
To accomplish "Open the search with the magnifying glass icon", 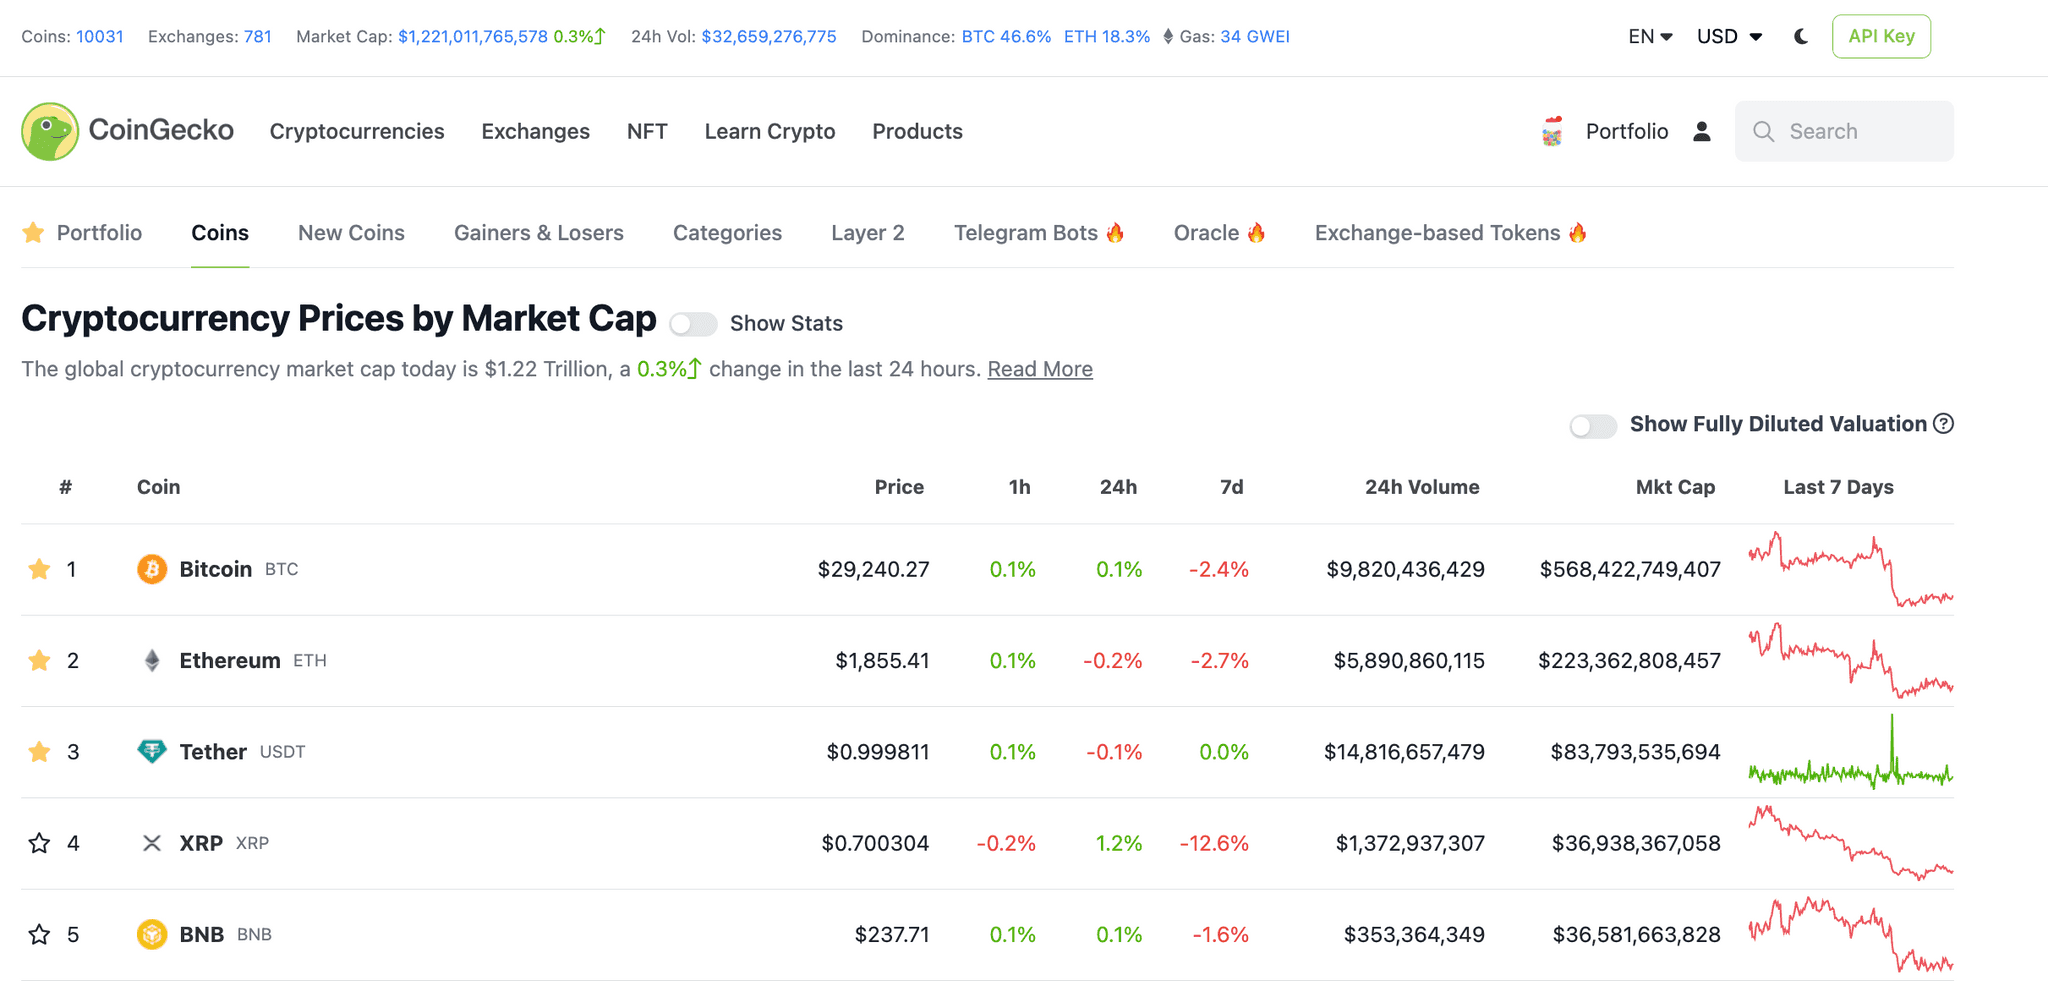I will tap(1765, 131).
